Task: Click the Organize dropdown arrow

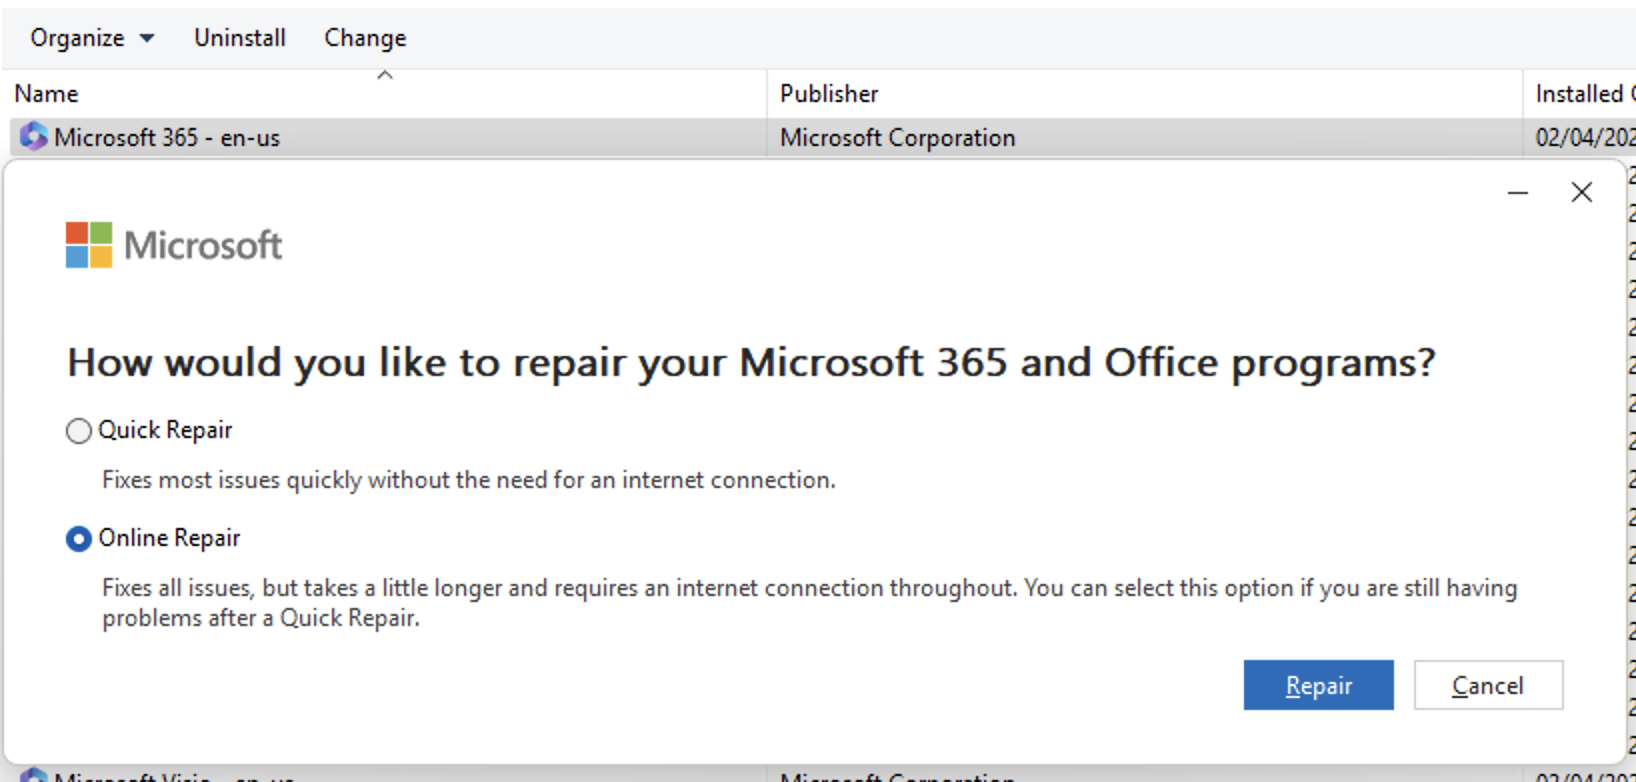Action: tap(145, 38)
